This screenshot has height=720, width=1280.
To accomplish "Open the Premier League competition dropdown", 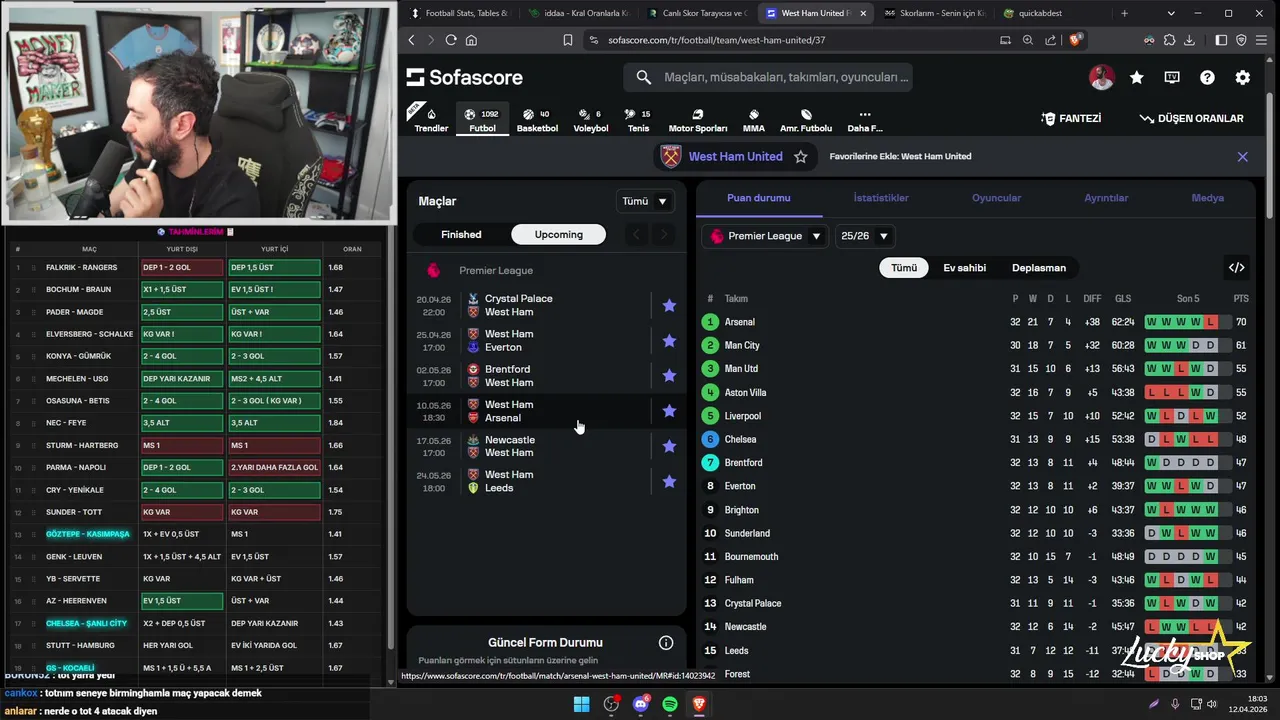I will point(766,236).
